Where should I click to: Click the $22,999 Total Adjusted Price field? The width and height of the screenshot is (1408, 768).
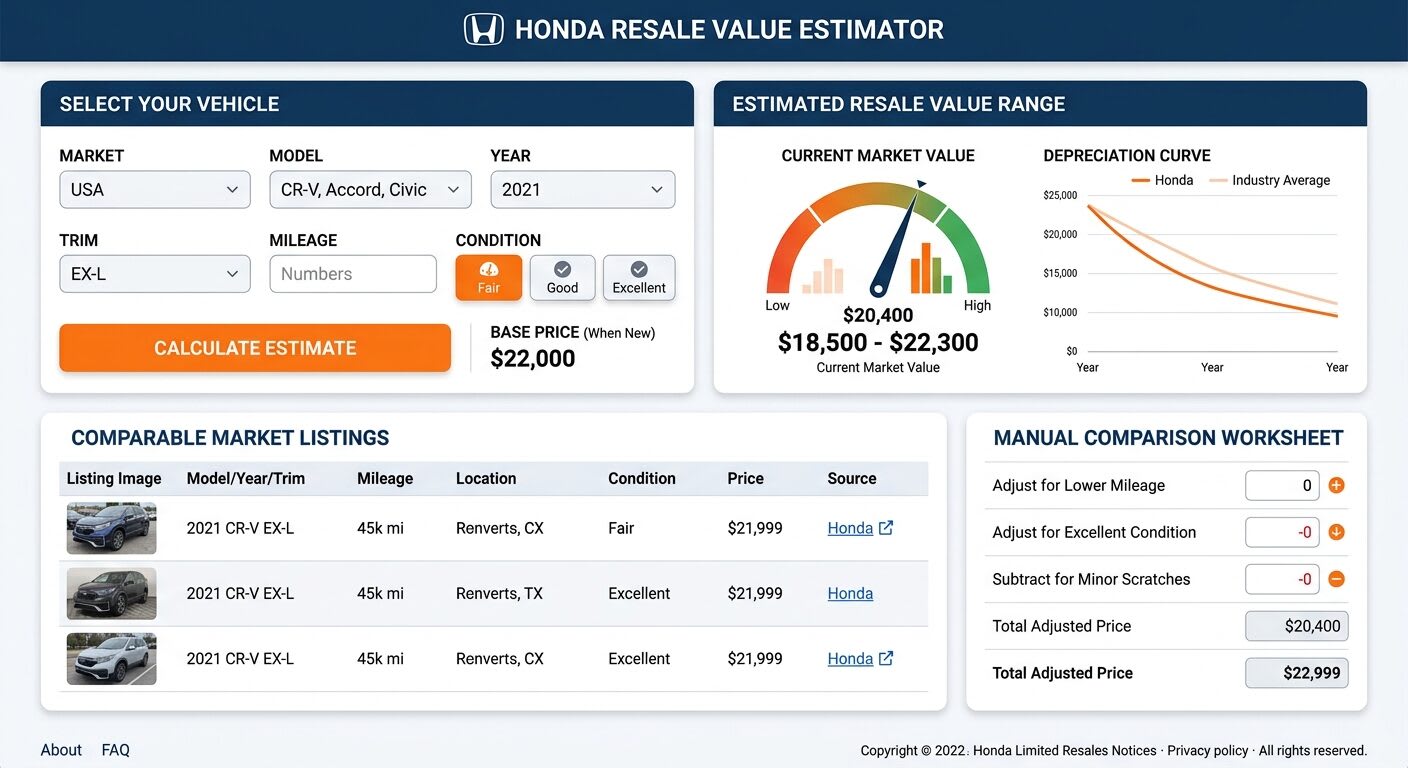(1296, 673)
